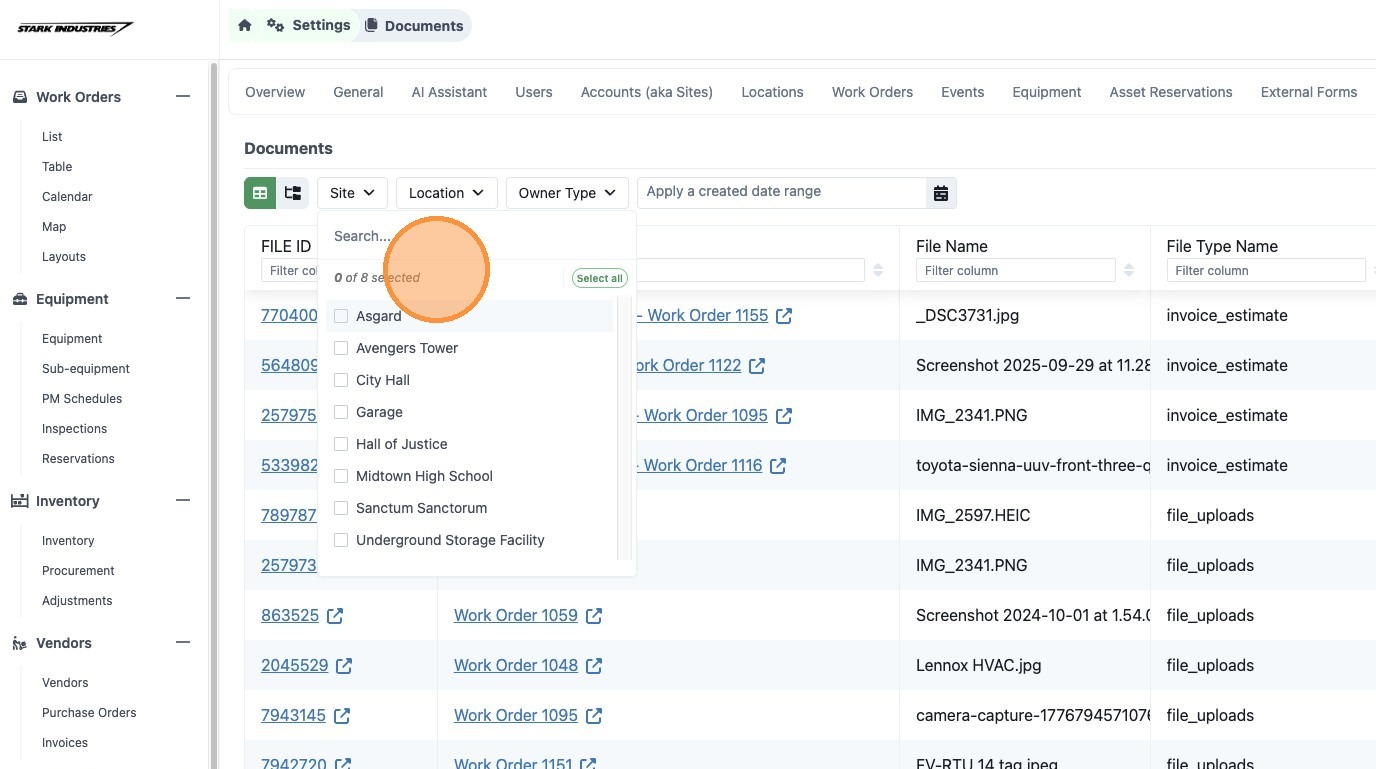Open file ID 863525 link
The width and height of the screenshot is (1376, 769).
coord(290,616)
